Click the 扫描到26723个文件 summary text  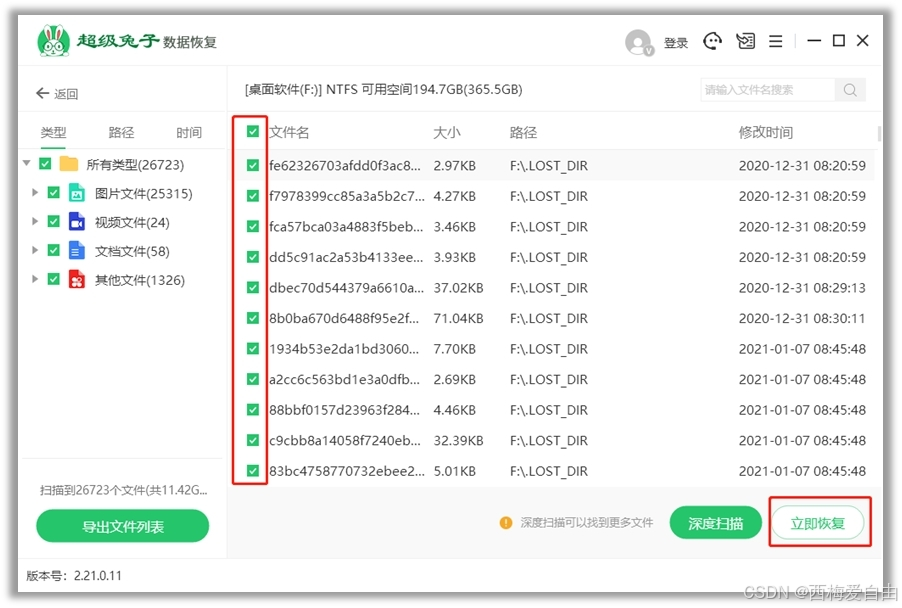[124, 490]
